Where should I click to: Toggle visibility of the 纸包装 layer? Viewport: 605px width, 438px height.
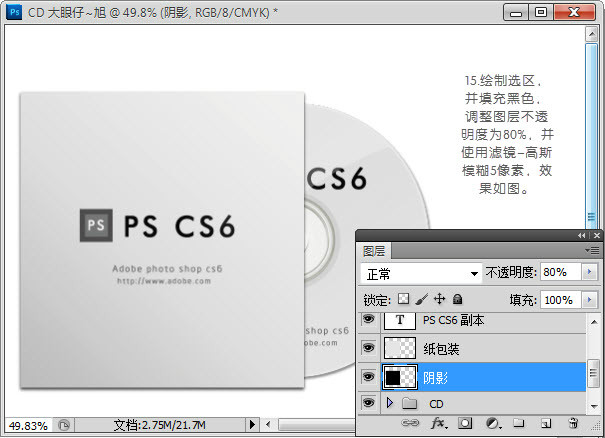368,348
